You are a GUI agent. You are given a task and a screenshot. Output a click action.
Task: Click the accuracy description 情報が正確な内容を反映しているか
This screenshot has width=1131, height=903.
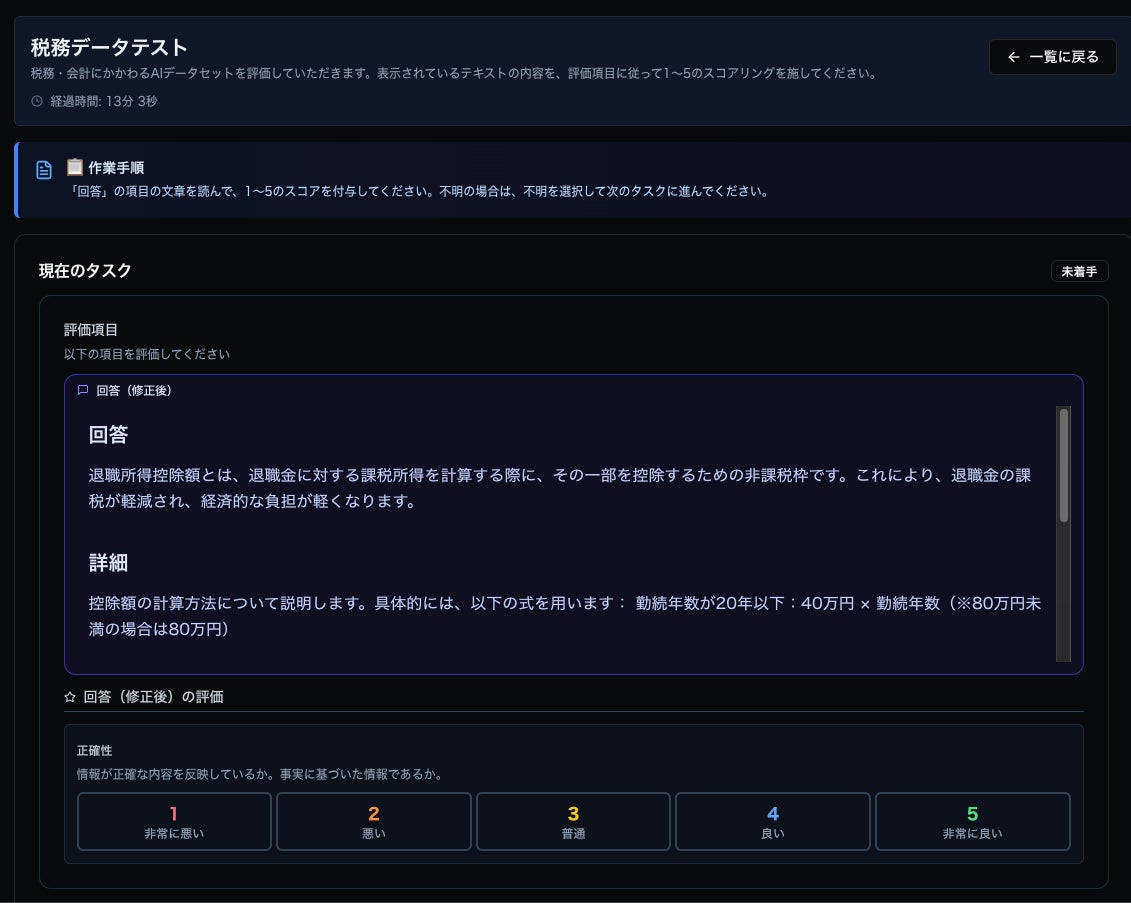(260, 774)
